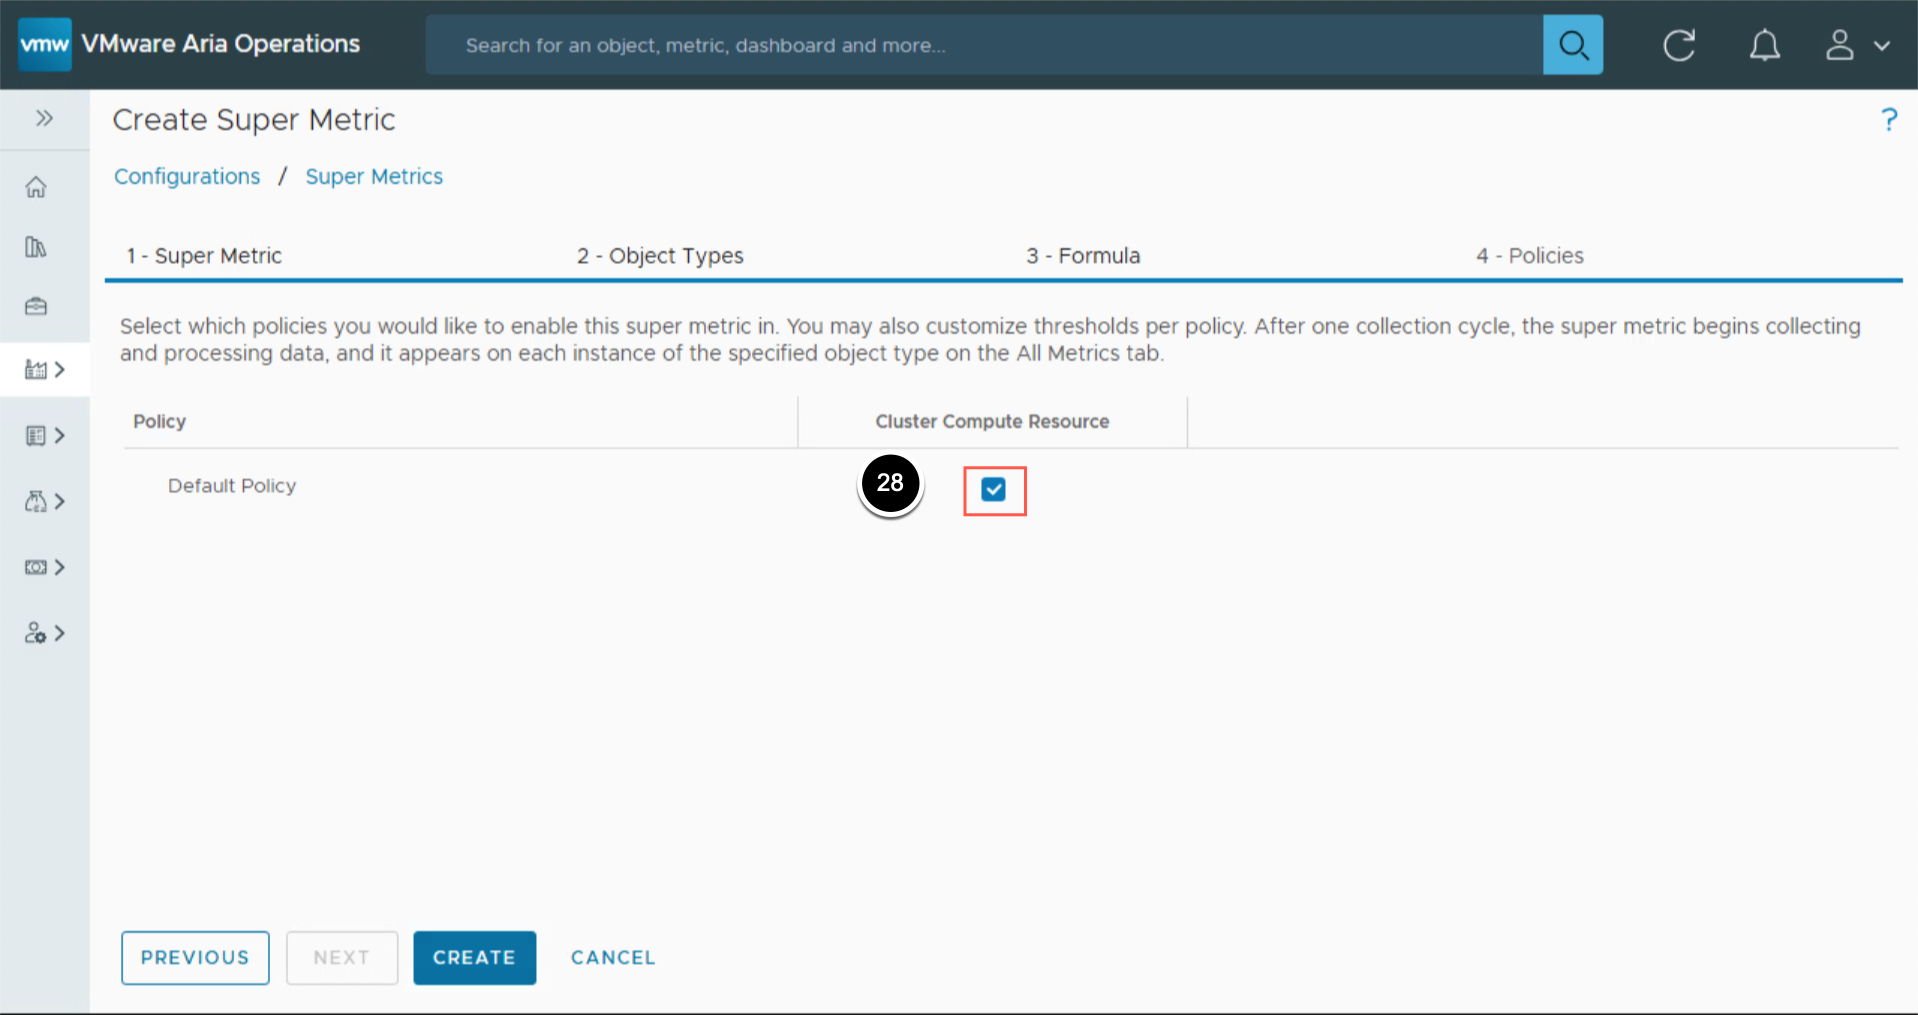This screenshot has height=1015, width=1918.
Task: Expand the factory icon sidebar menu
Action: point(45,370)
